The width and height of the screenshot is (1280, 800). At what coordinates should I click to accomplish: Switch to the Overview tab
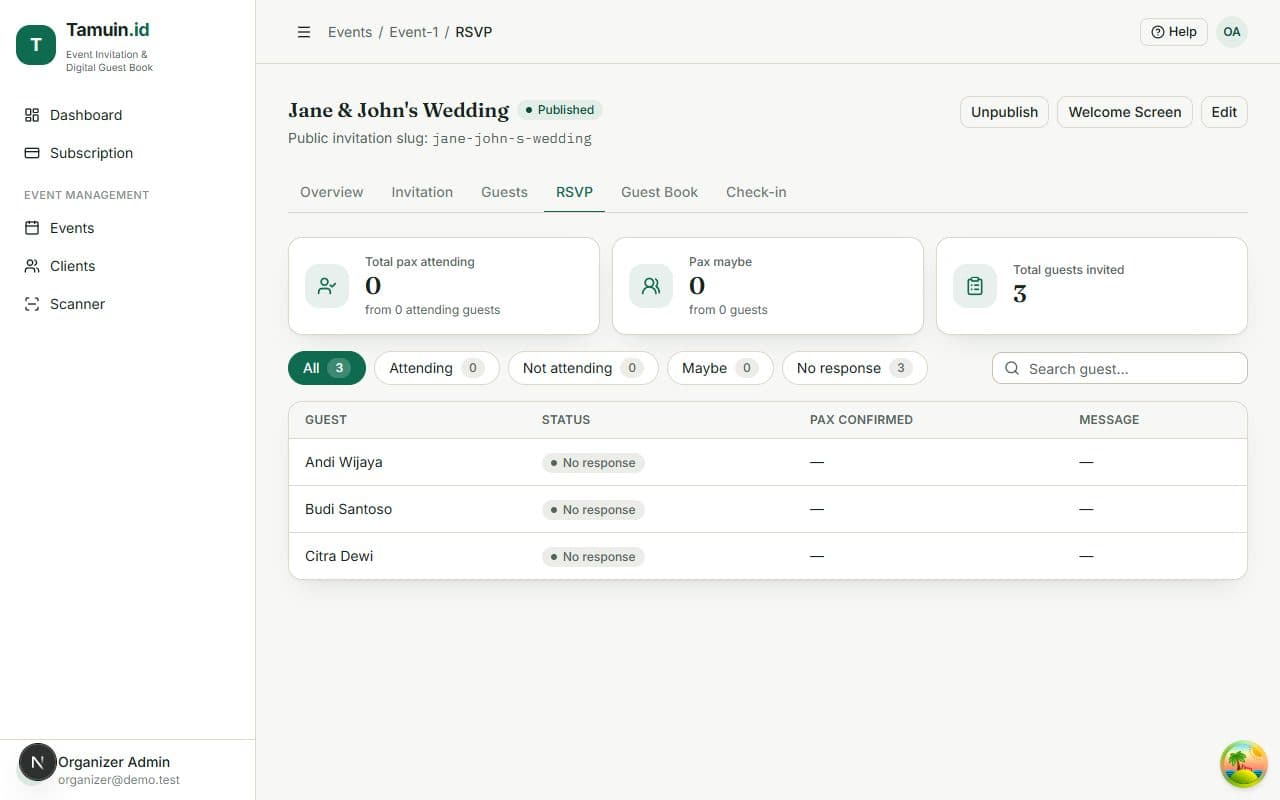tap(332, 192)
